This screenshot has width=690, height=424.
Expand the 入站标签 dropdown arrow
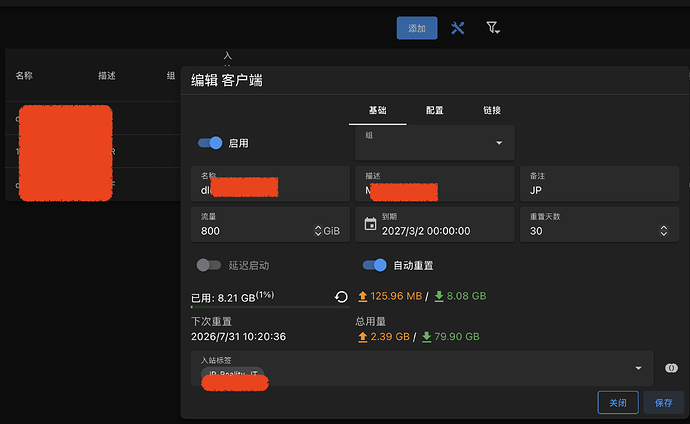(x=638, y=368)
